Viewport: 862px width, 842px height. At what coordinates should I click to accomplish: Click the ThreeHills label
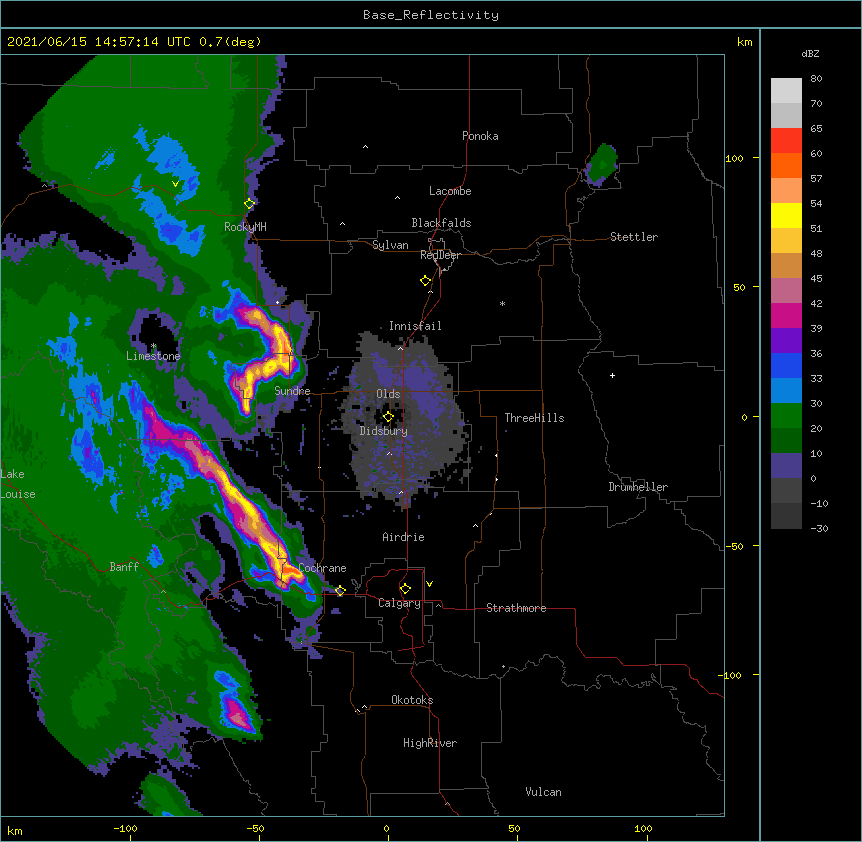(534, 418)
